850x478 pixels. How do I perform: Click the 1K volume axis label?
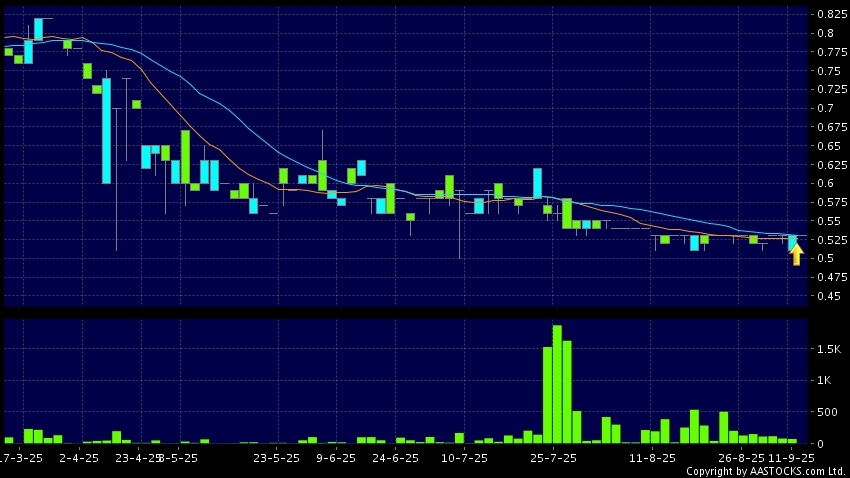(825, 380)
